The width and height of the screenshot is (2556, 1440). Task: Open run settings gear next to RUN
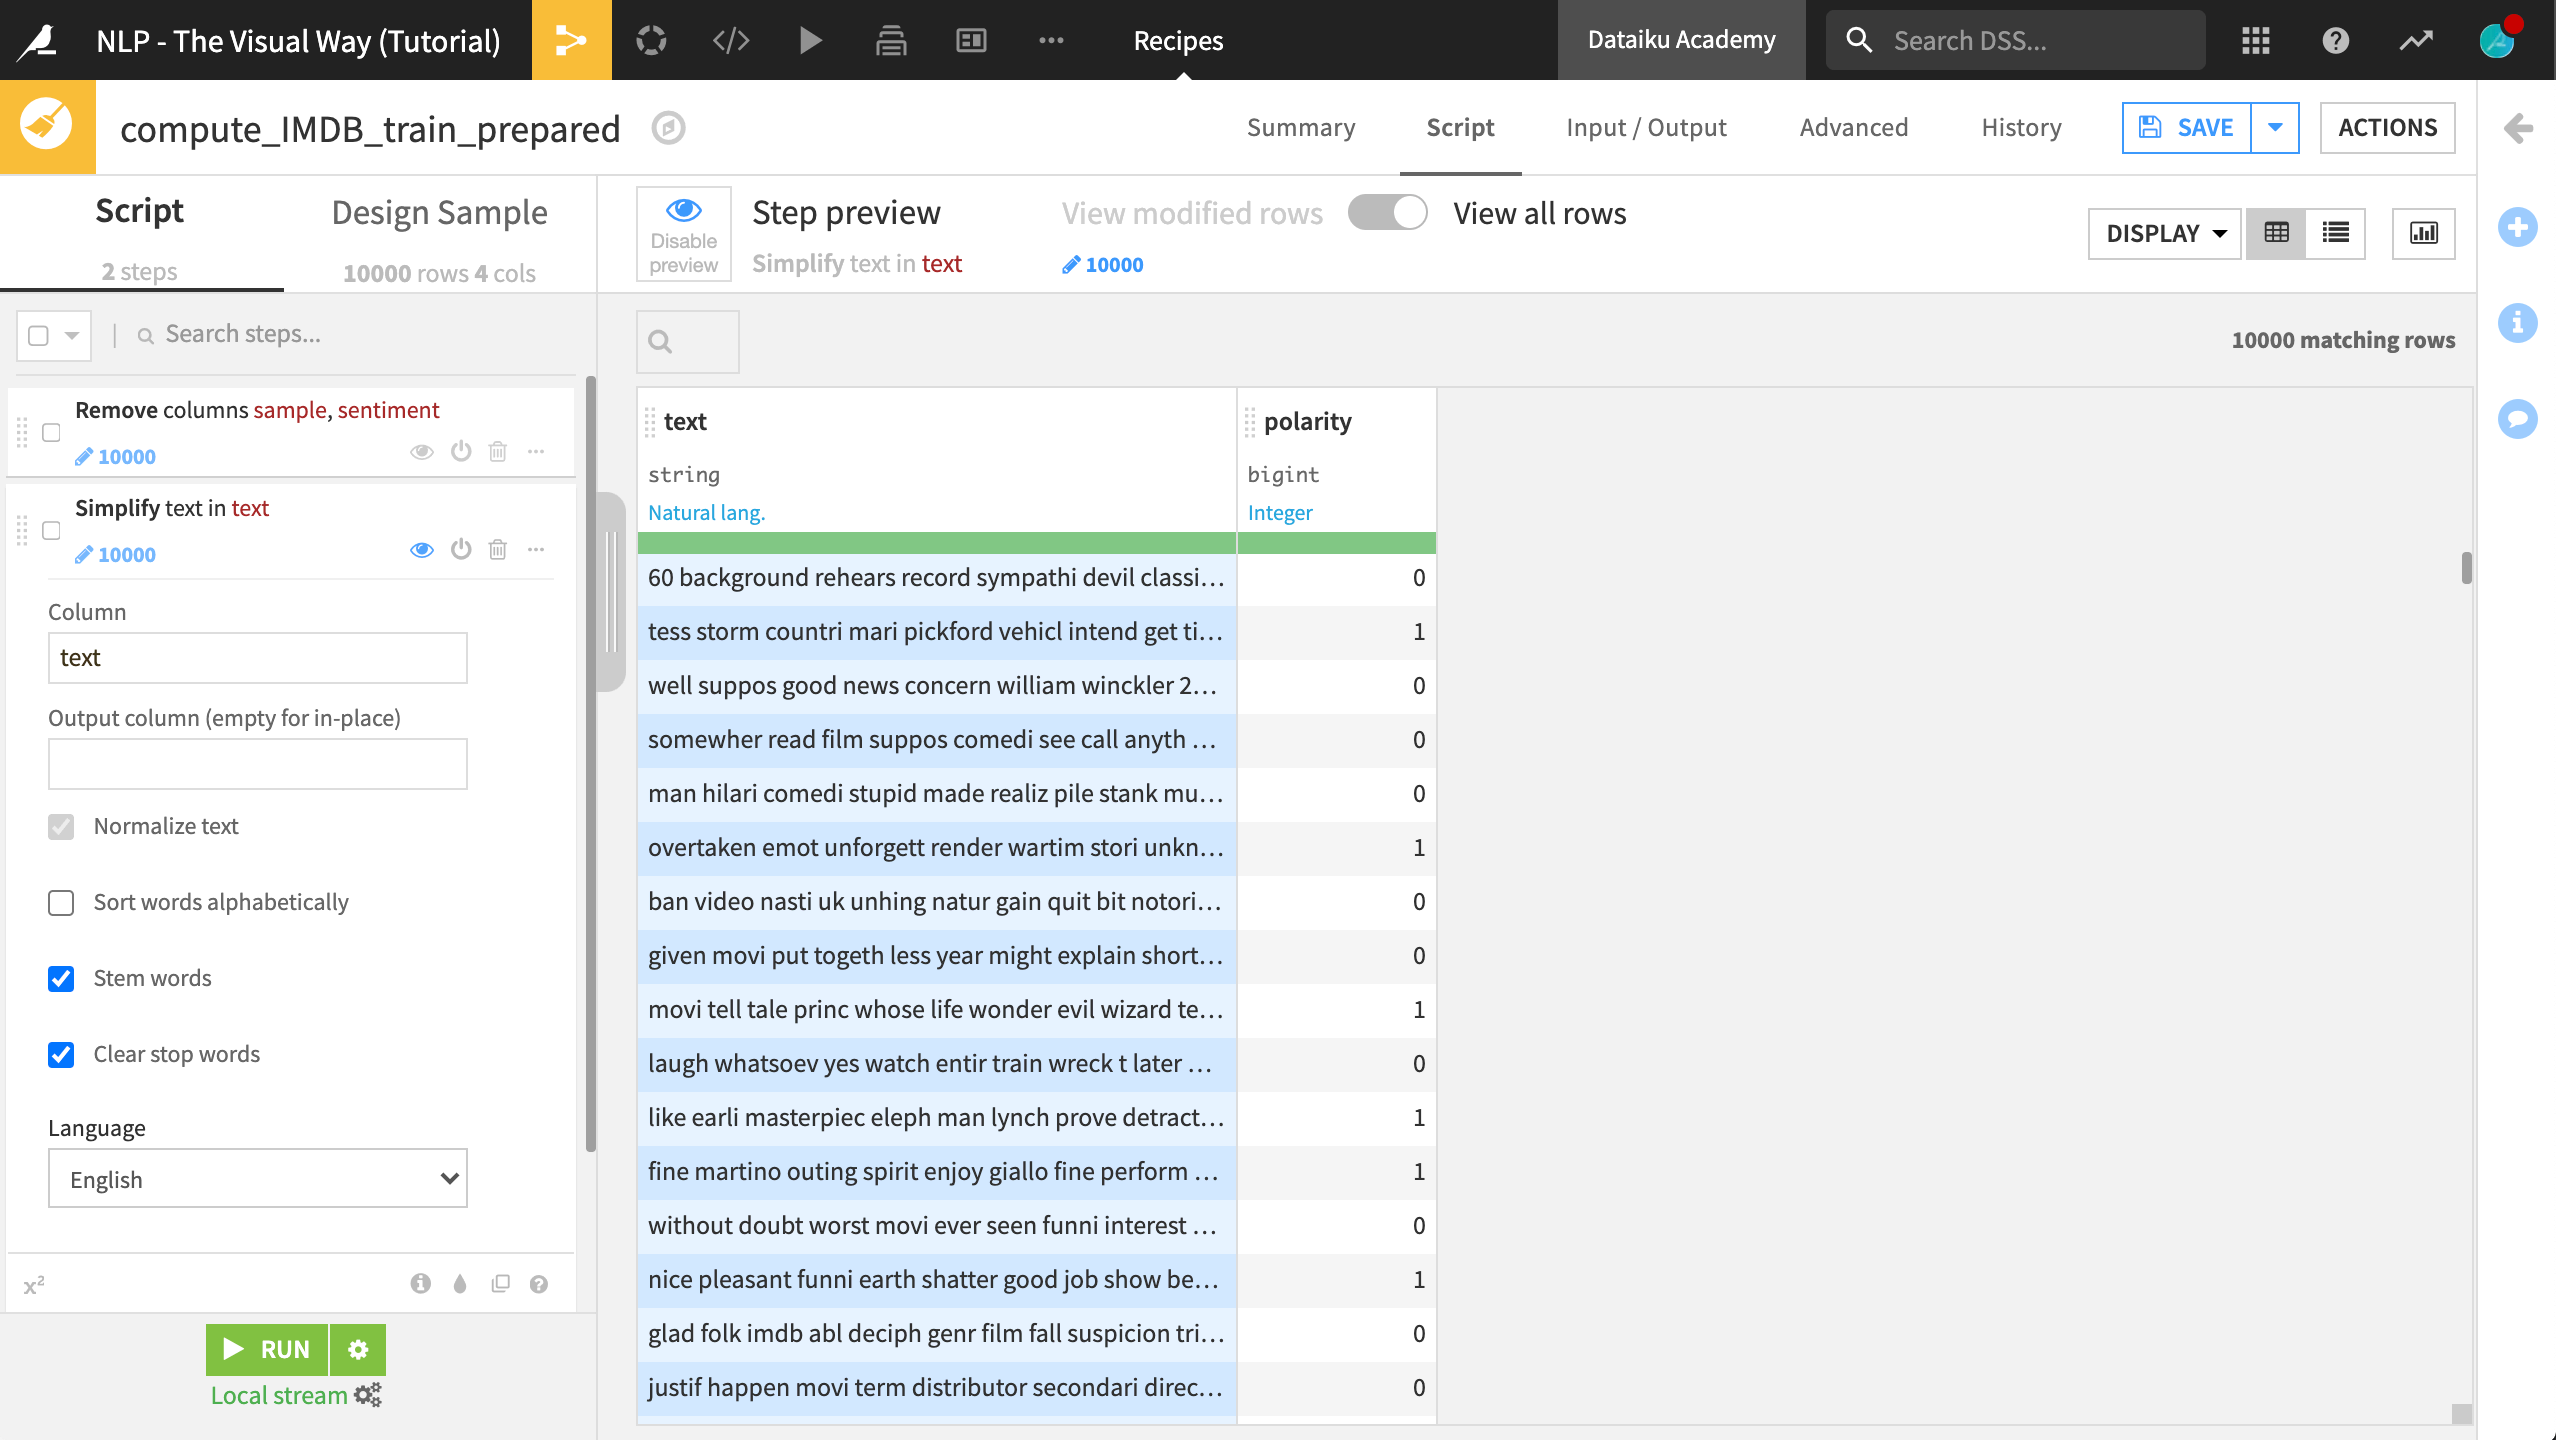point(358,1350)
